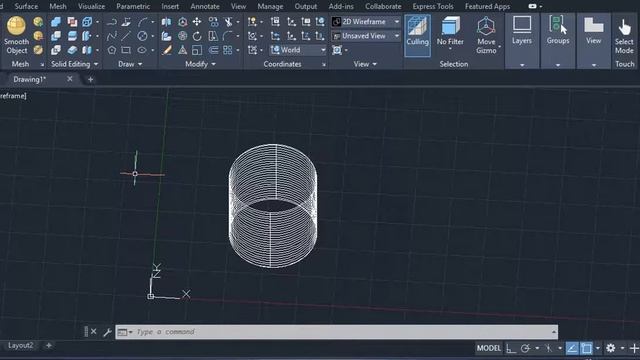Click the Erase tool in Modify panel
Screen dimensions: 640x360
click(167, 50)
